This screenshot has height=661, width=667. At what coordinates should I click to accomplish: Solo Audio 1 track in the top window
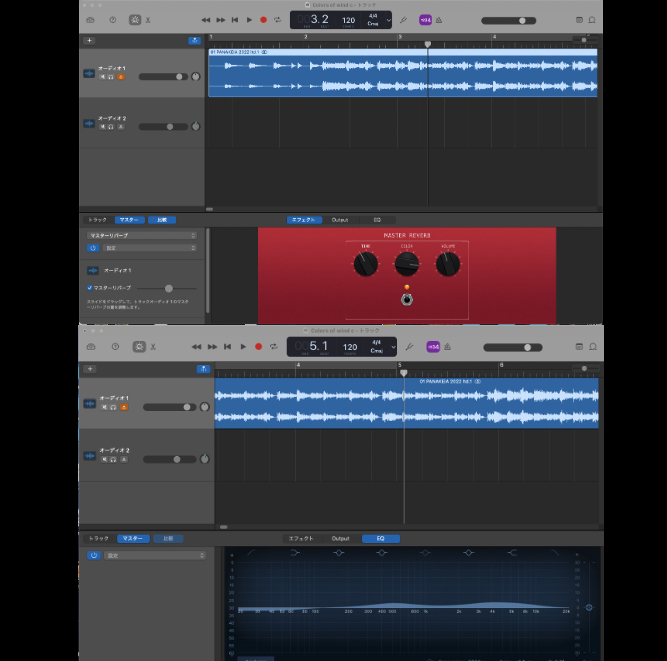click(111, 77)
